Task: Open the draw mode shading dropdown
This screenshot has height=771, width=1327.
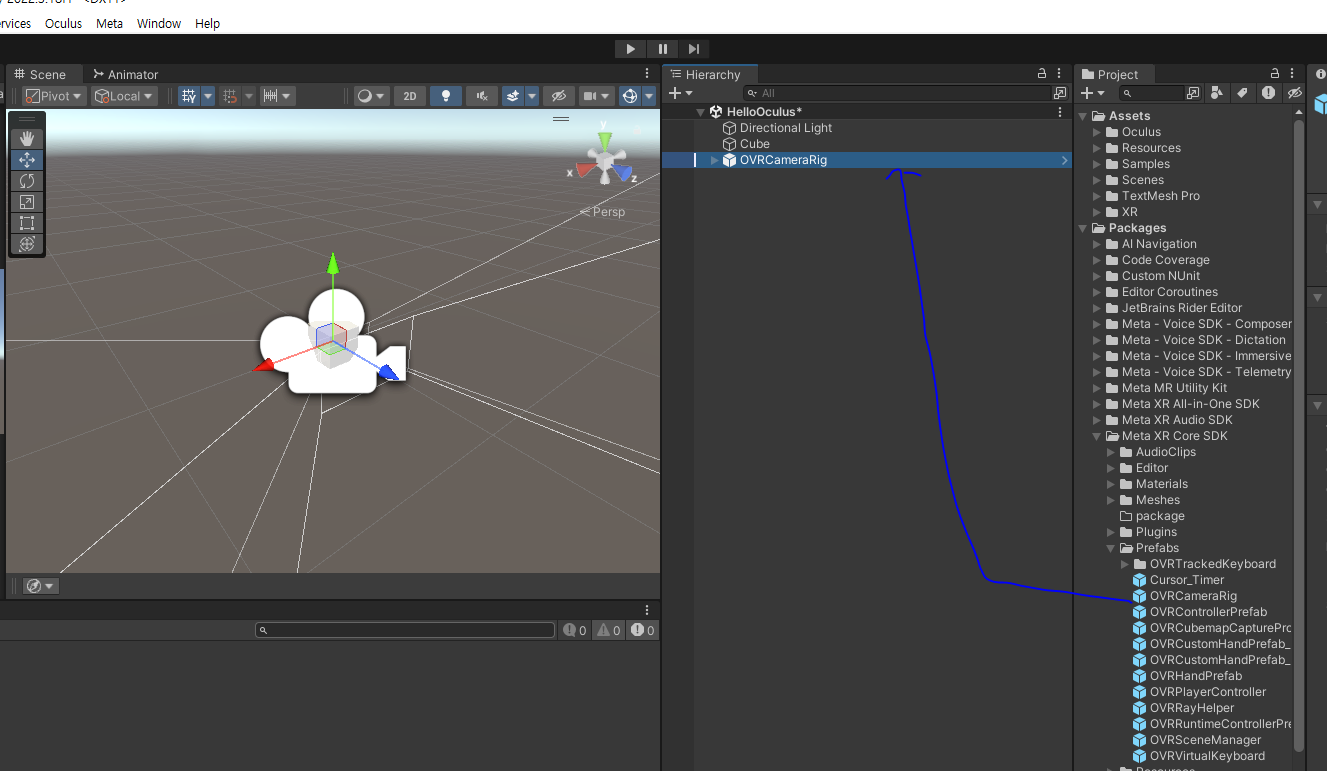Action: (x=372, y=96)
